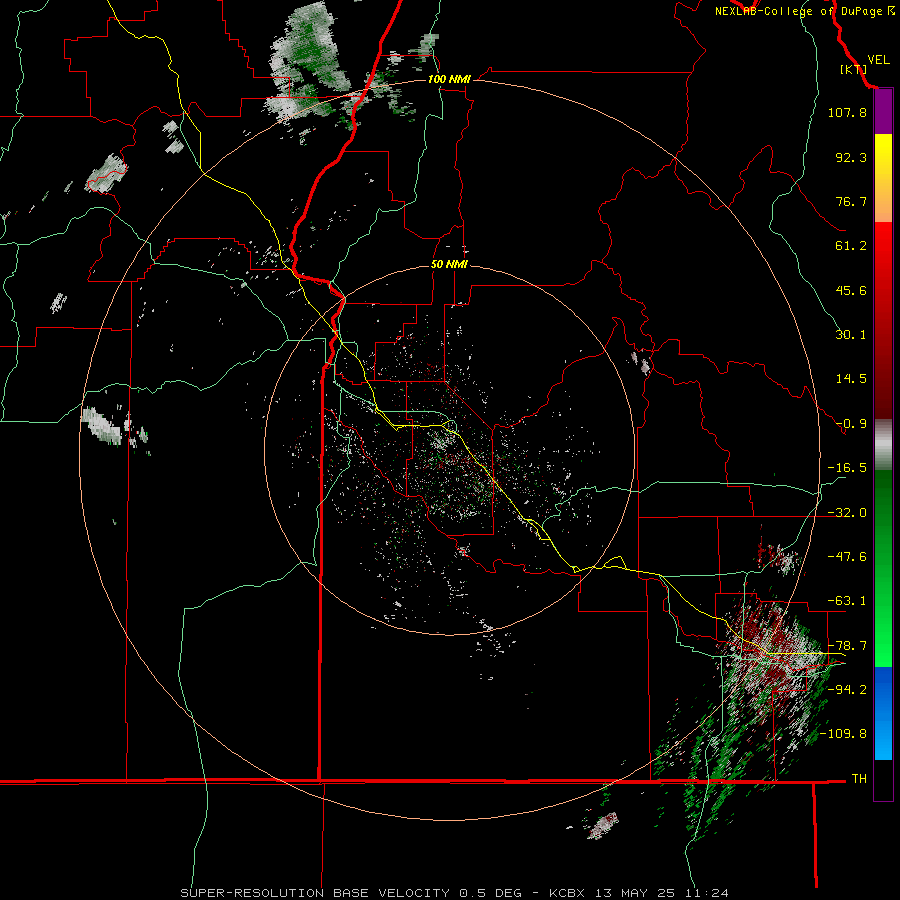Click the 61.2 velocity scale value

(x=851, y=246)
